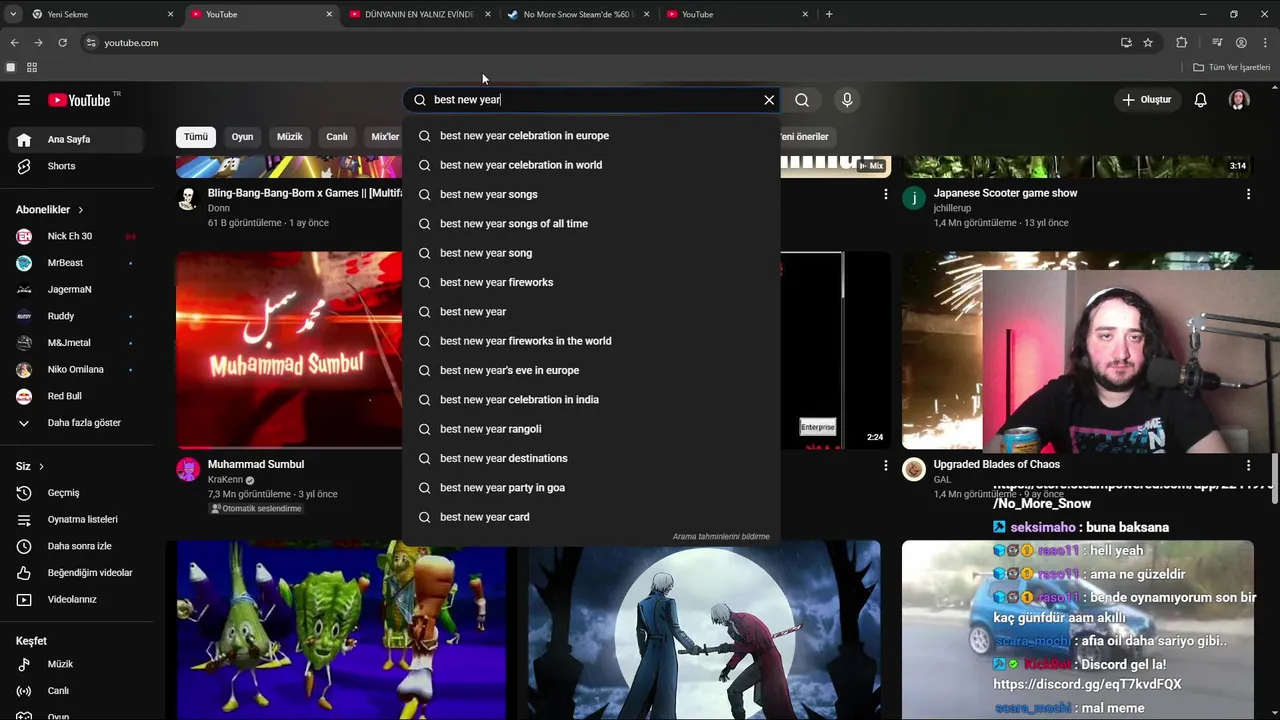Choose suggestion best new year fireworks in the world
Viewport: 1280px width, 720px height.
pos(591,341)
